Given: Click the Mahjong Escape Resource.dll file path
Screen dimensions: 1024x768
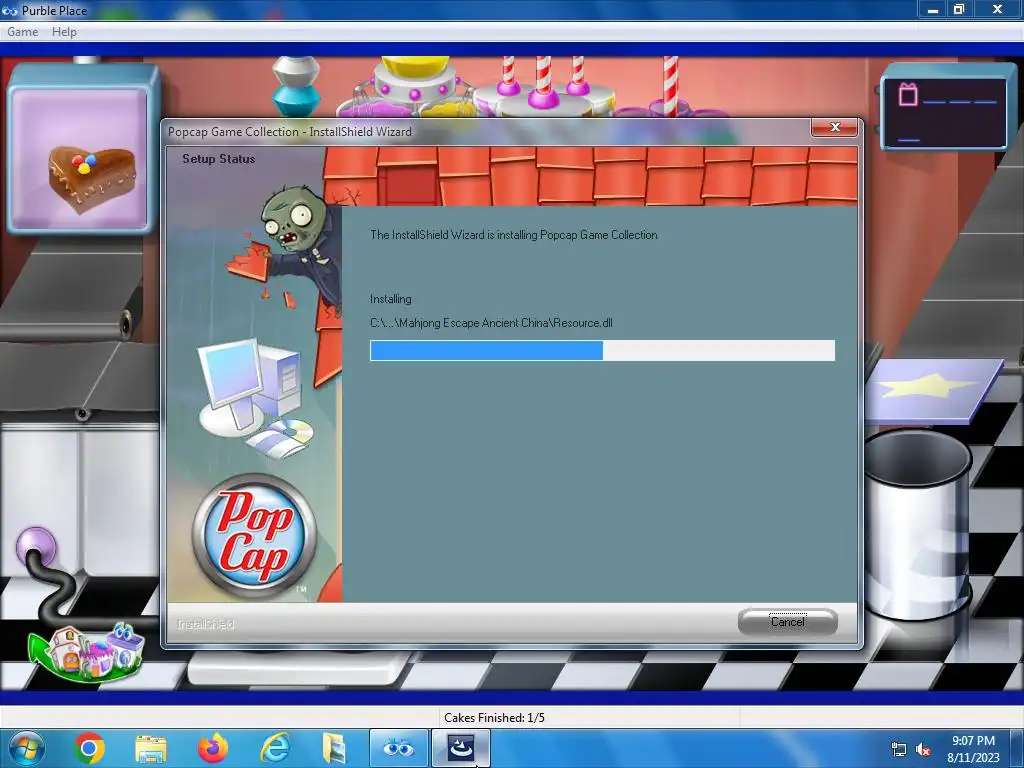Looking at the screenshot, I should (491, 323).
